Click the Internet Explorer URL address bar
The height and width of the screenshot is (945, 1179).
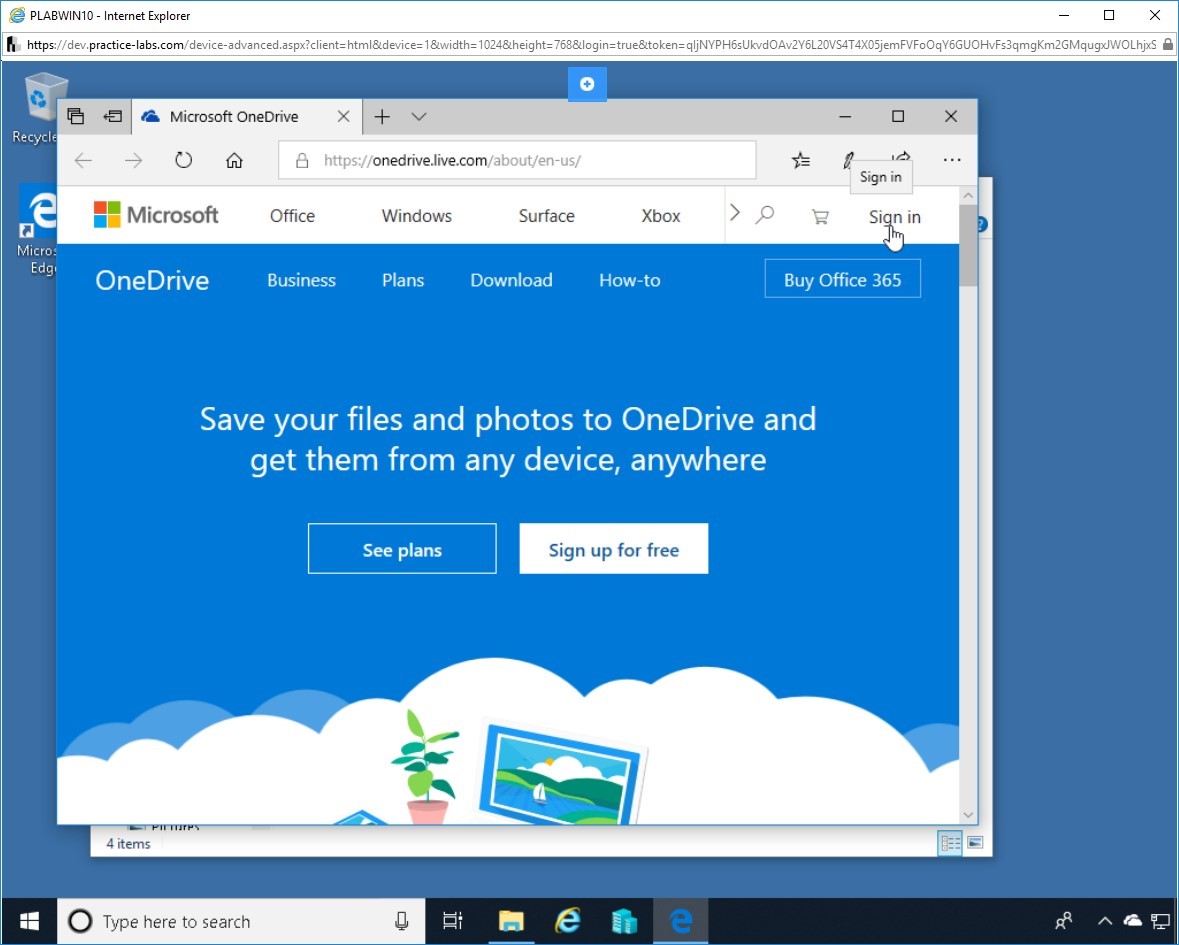click(x=591, y=45)
